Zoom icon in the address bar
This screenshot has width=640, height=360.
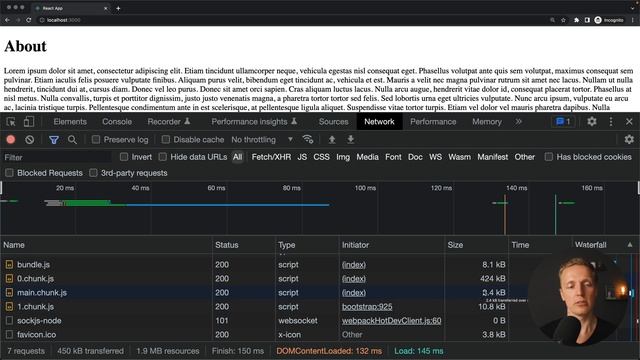pos(552,20)
